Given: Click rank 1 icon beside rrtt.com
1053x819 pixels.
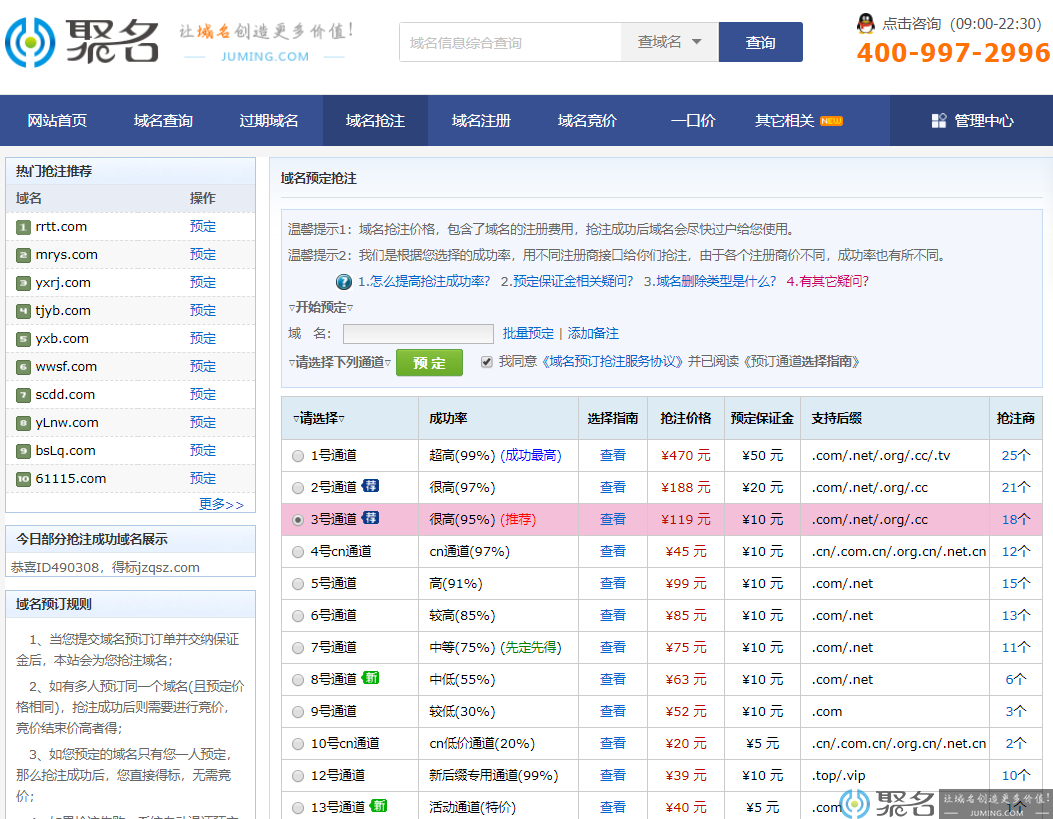Looking at the screenshot, I should point(24,228).
